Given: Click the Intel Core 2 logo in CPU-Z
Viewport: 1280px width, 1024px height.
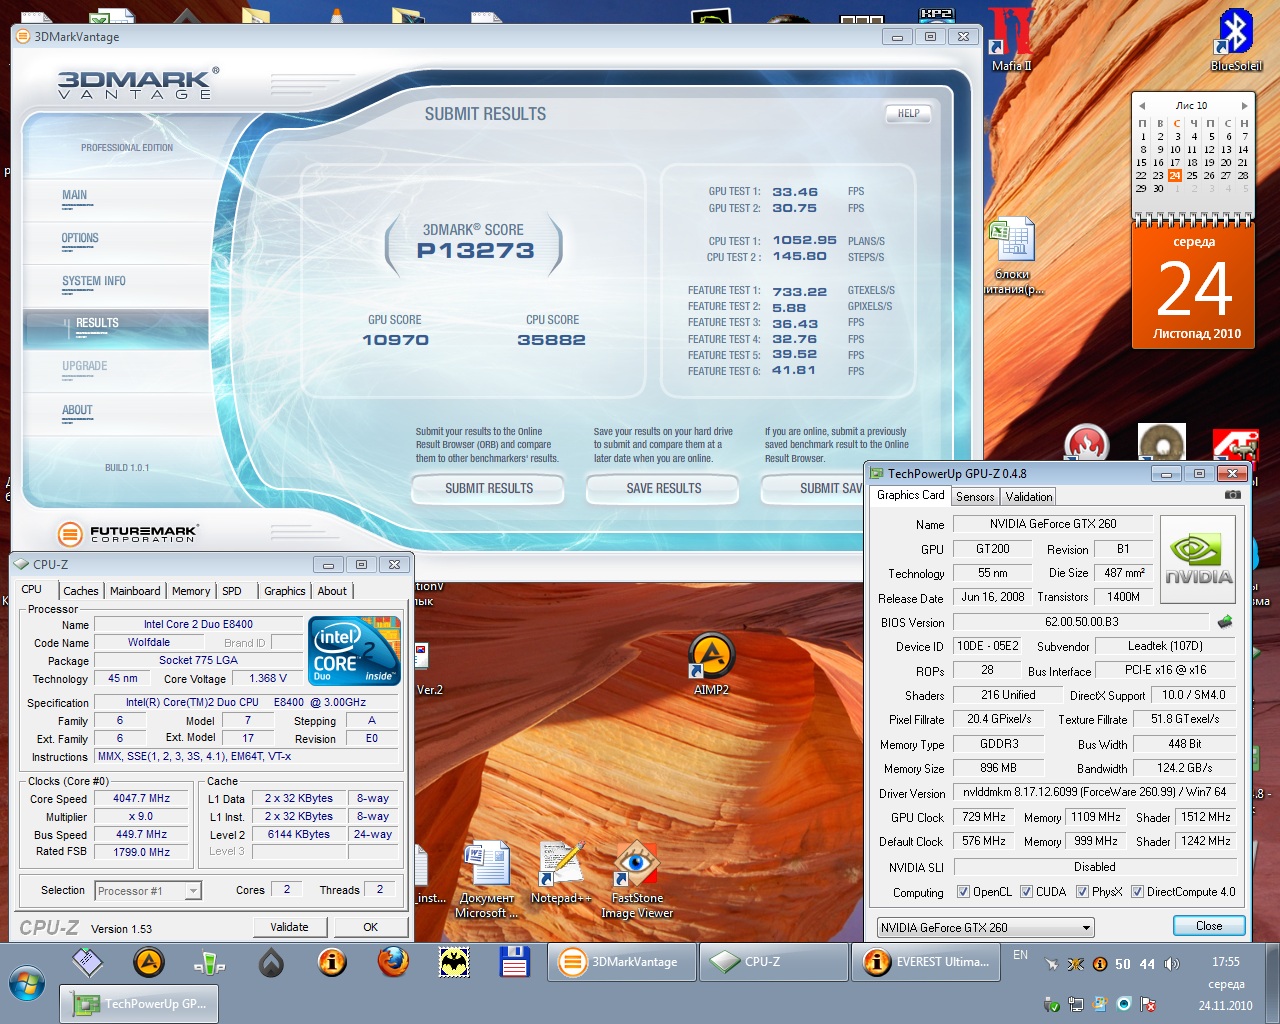Looking at the screenshot, I should point(354,651).
